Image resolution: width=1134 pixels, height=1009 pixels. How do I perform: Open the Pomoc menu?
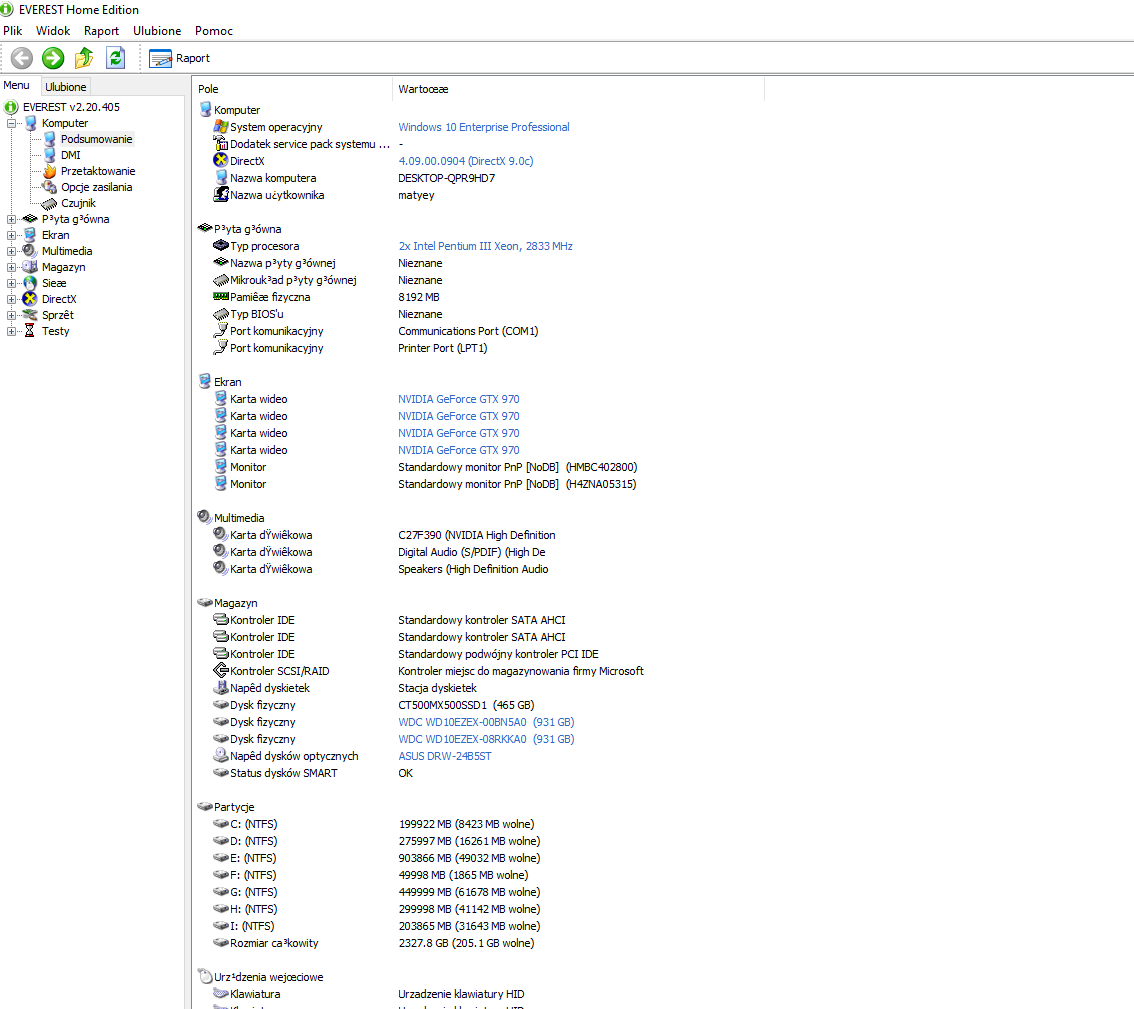click(213, 30)
